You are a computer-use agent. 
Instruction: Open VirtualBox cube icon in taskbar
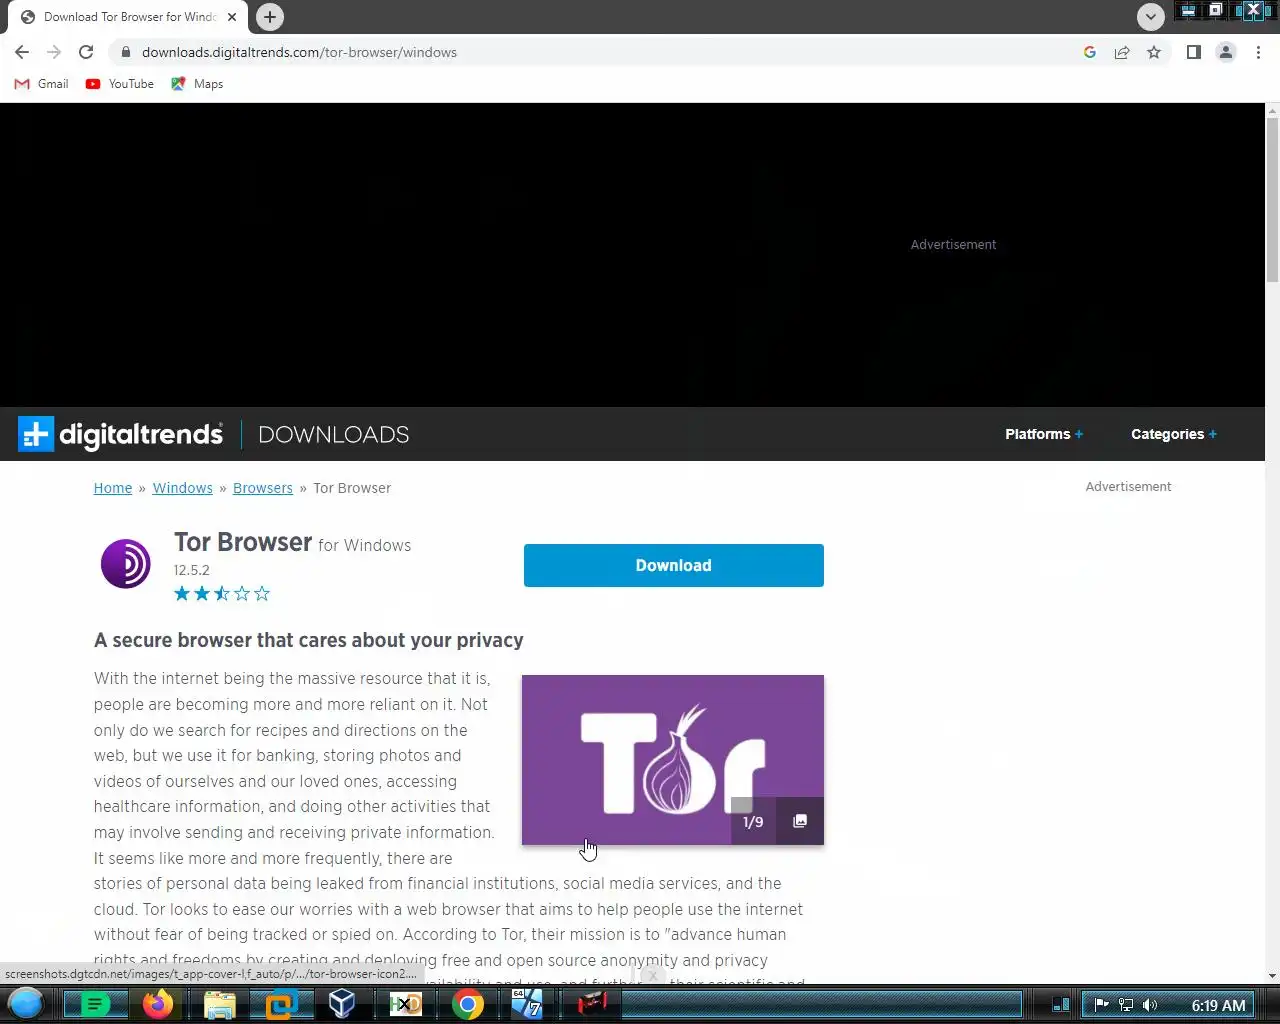[342, 1004]
